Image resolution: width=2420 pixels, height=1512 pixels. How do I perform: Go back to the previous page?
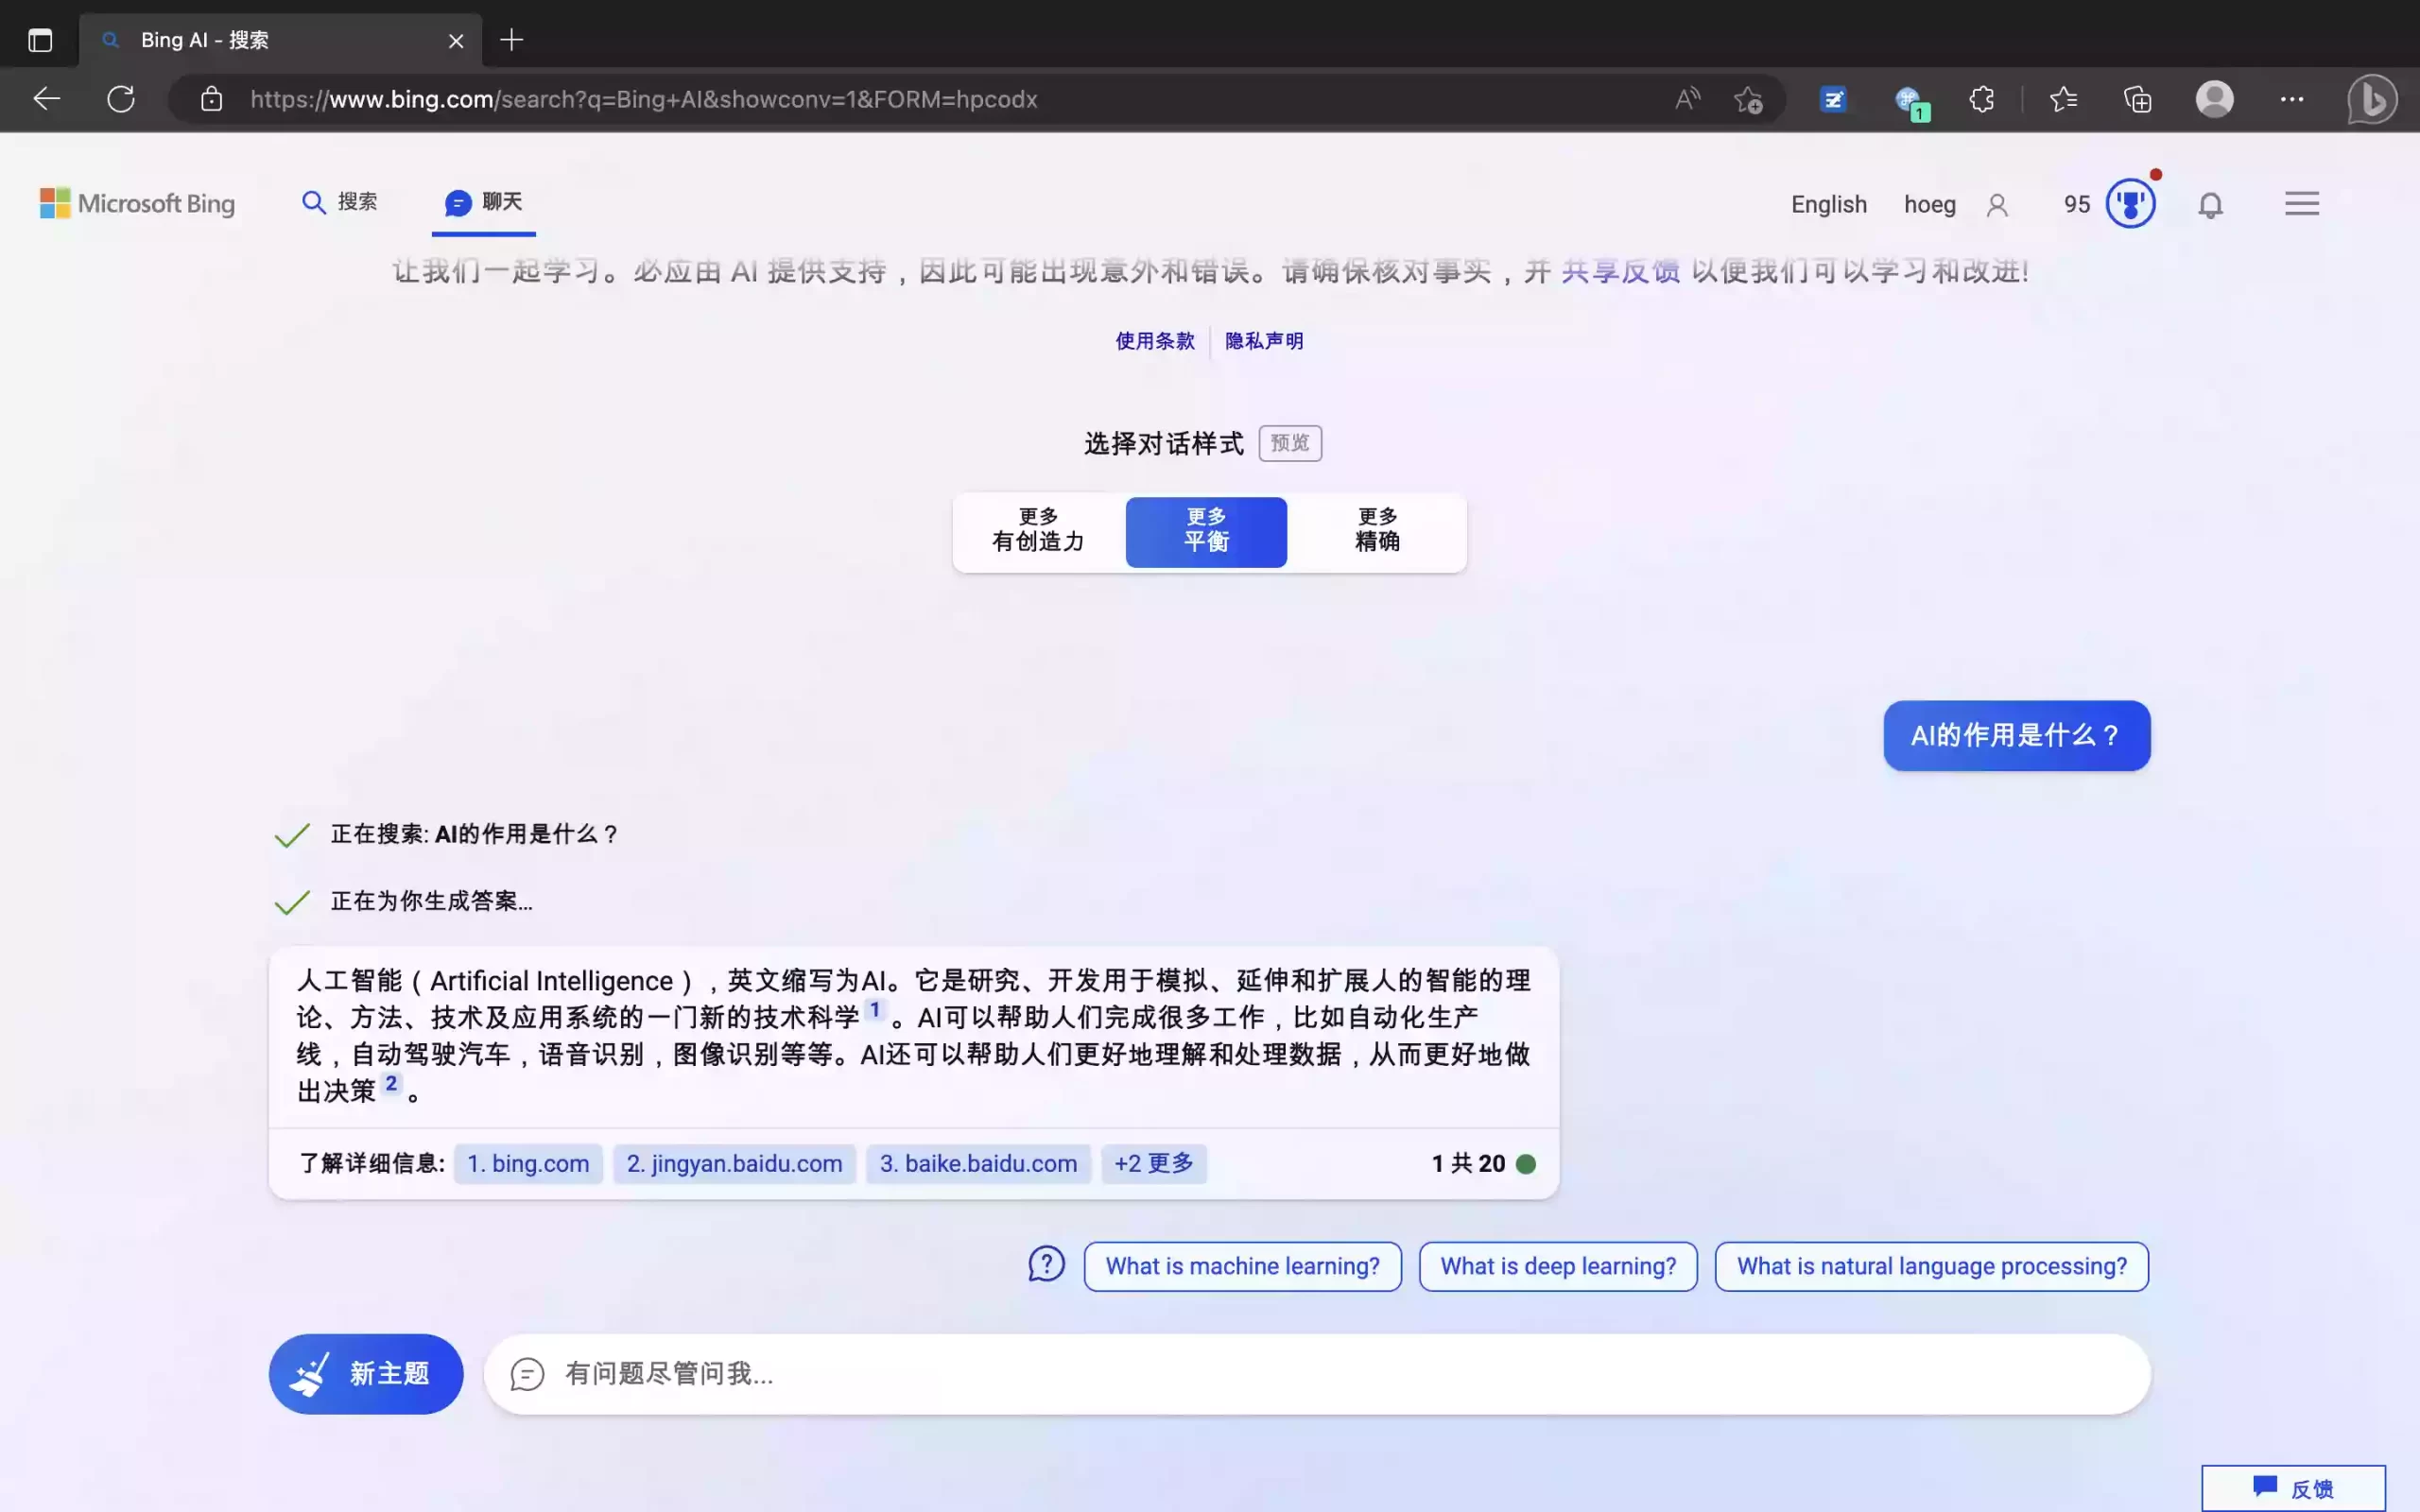[47, 99]
